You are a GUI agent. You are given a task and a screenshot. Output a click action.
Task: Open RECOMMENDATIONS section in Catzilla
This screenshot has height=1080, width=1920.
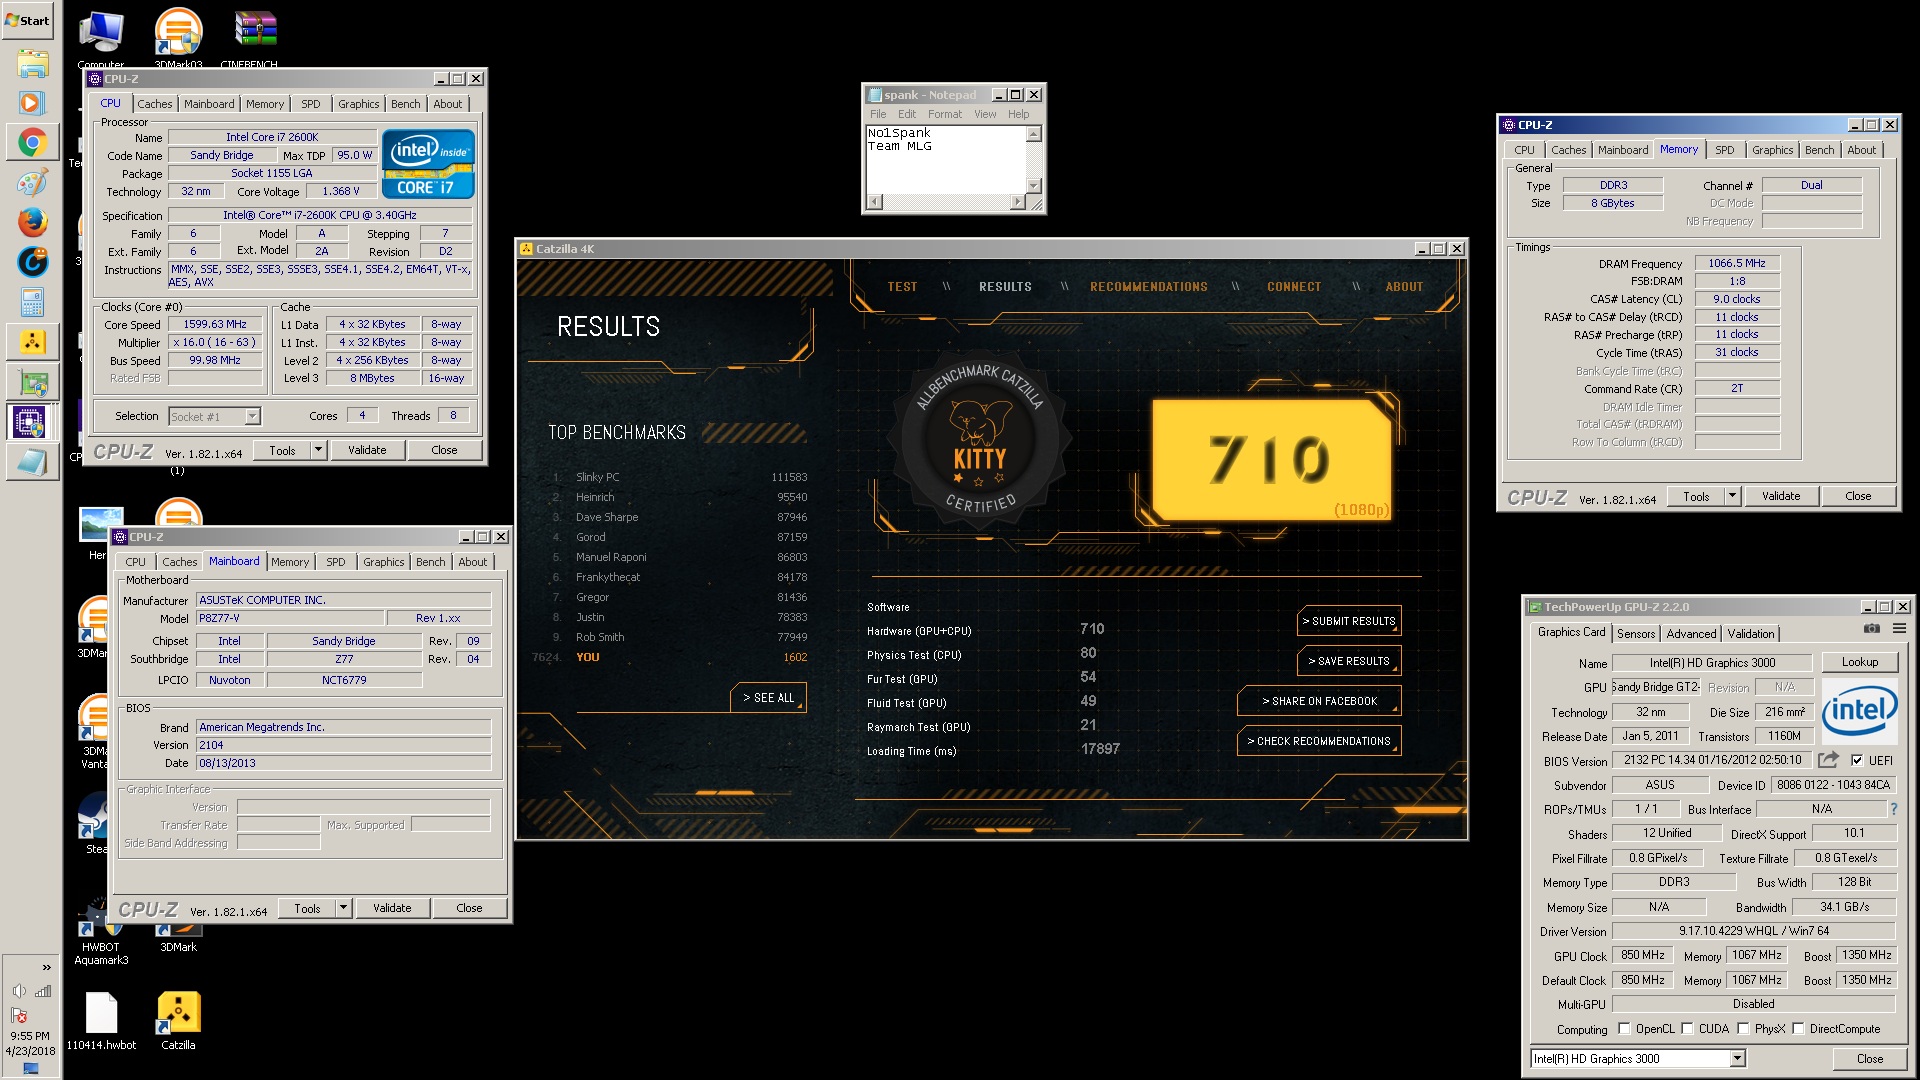pyautogui.click(x=1149, y=287)
